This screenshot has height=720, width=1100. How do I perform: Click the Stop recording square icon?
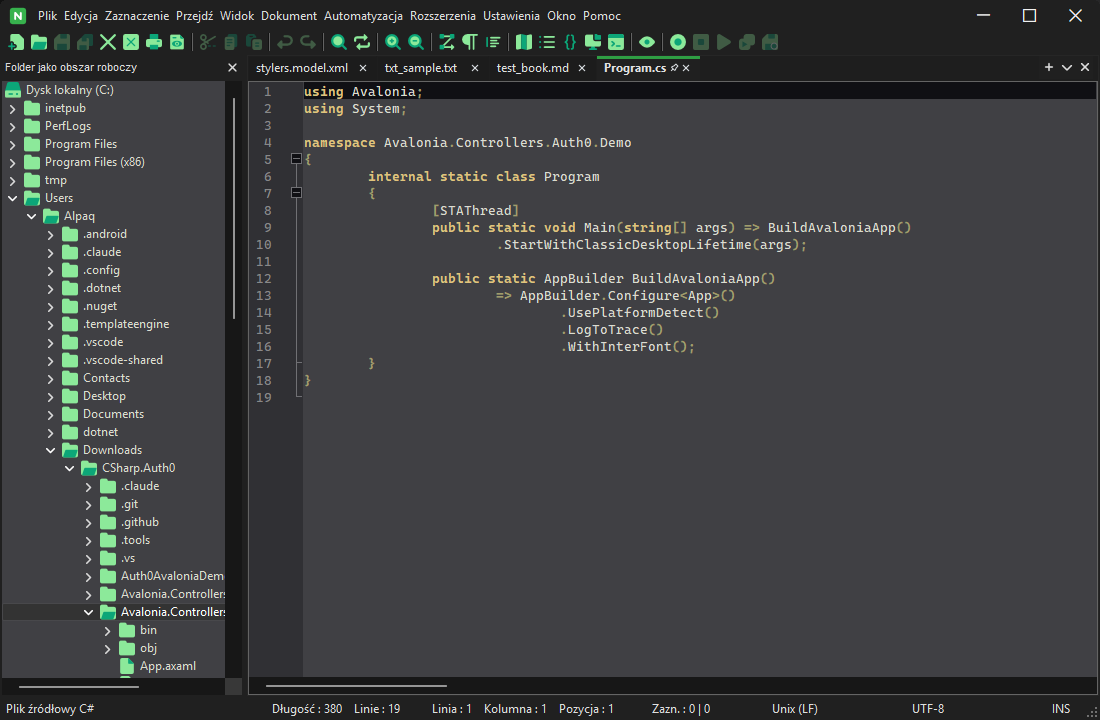(701, 42)
